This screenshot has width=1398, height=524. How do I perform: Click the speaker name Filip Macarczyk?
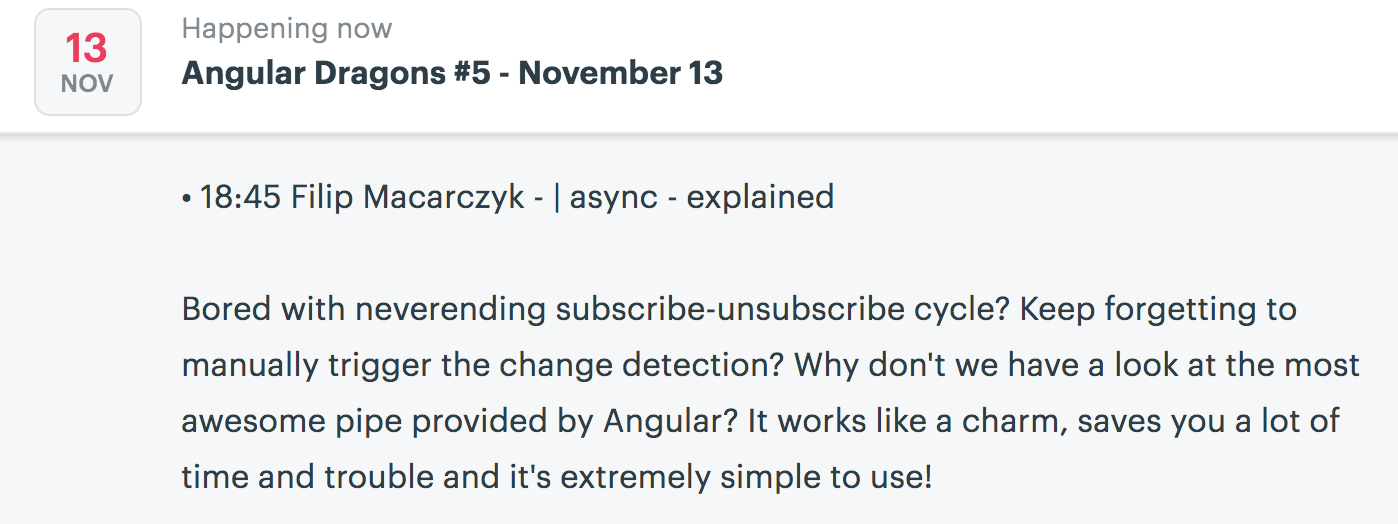(x=408, y=198)
